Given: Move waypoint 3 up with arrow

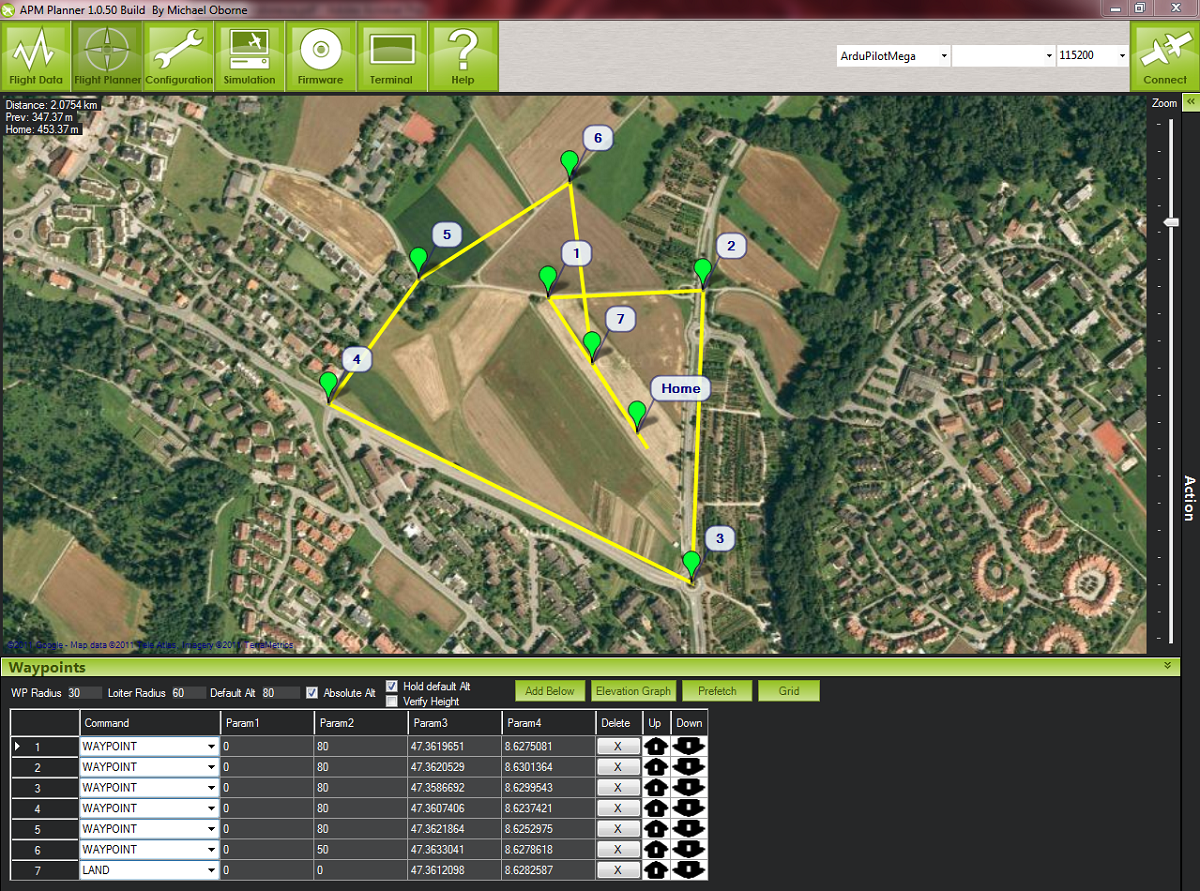Looking at the screenshot, I should [656, 787].
